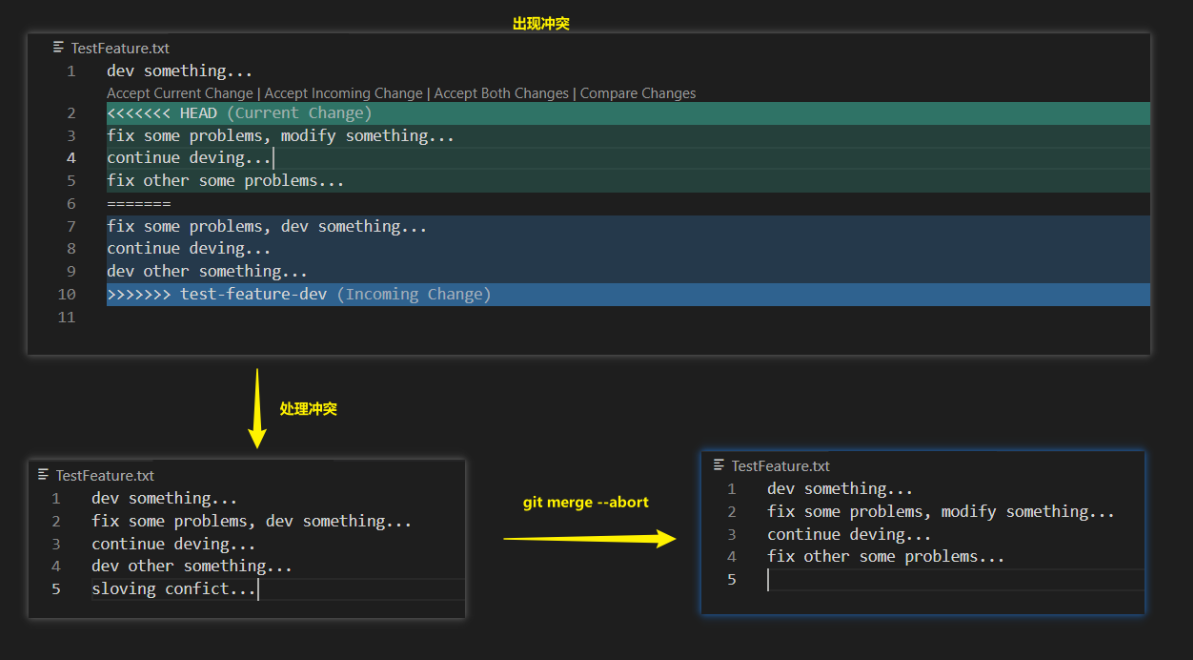Click Compare Changes
Viewport: 1193px width, 660px height.
coord(638,92)
